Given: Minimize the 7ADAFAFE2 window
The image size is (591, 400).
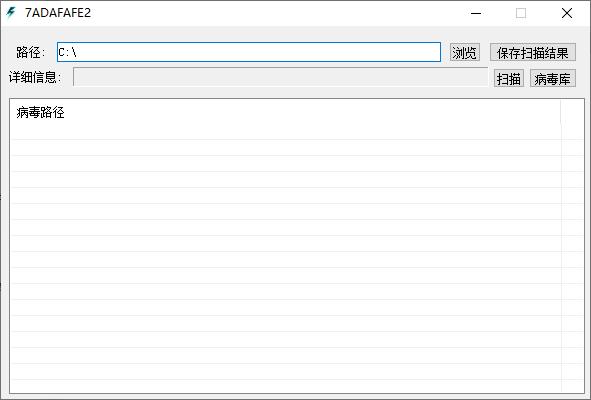Looking at the screenshot, I should [x=476, y=13].
